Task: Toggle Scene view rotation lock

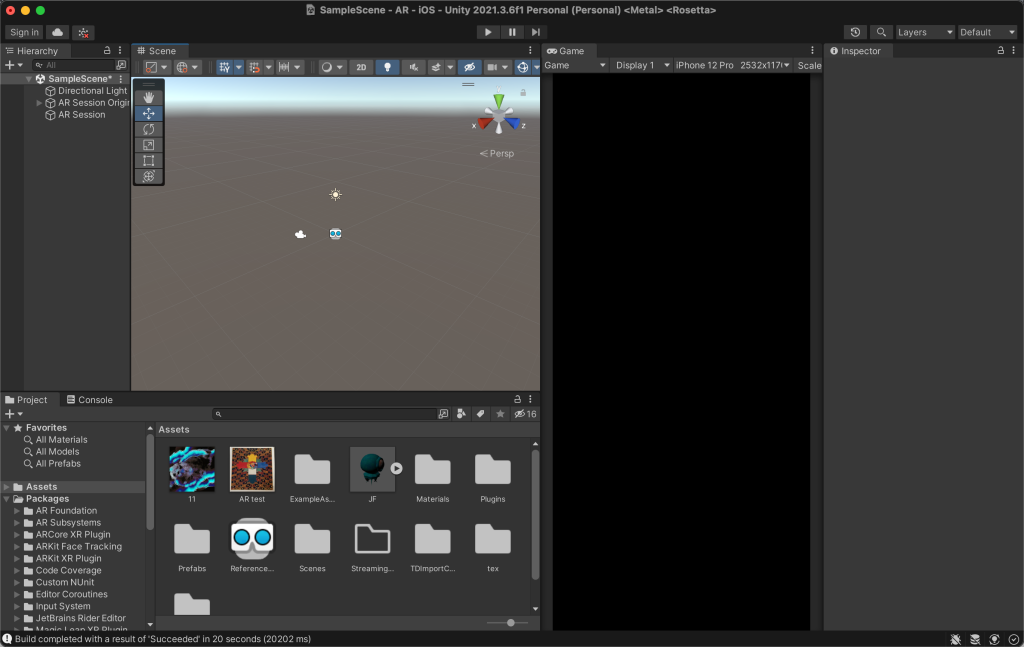Action: pos(523,93)
